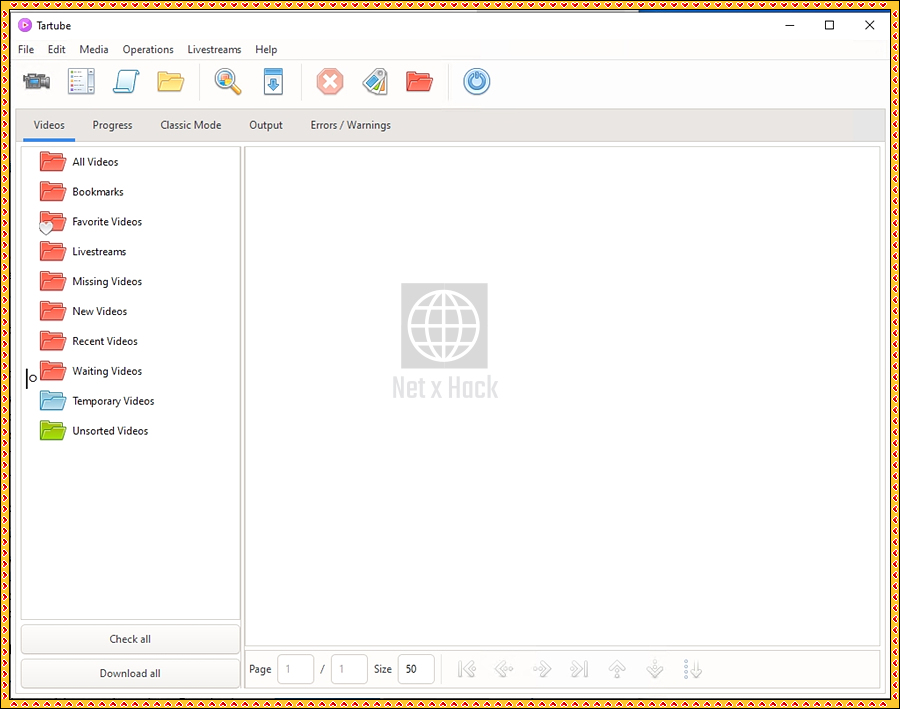900x709 pixels.
Task: Click the Download all button
Action: [x=130, y=673]
